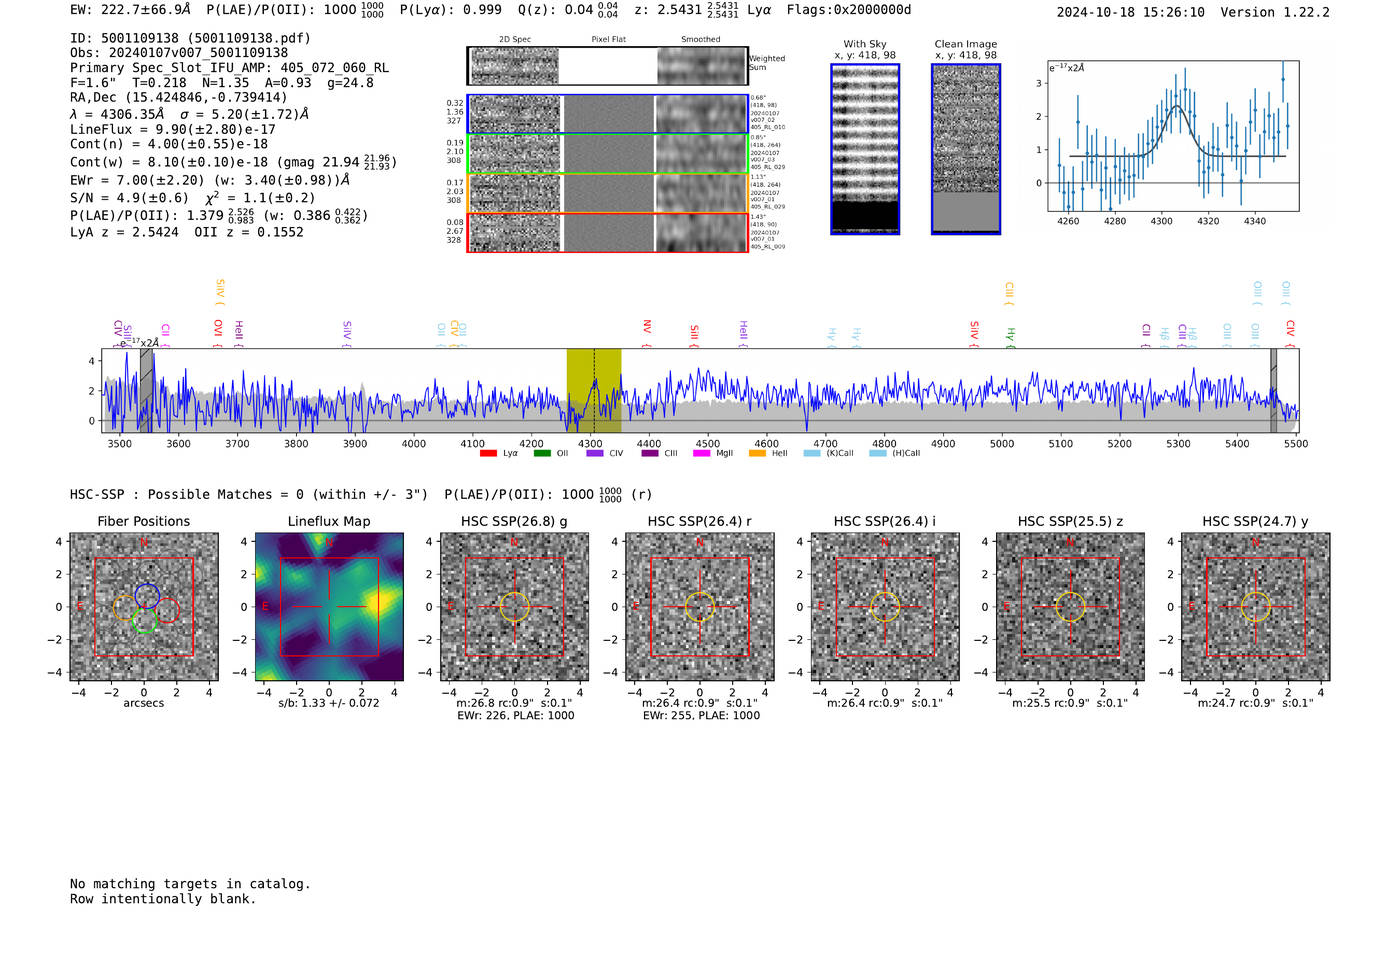Click the Primary Spec_Slot_IFU_AMP line

click(230, 68)
